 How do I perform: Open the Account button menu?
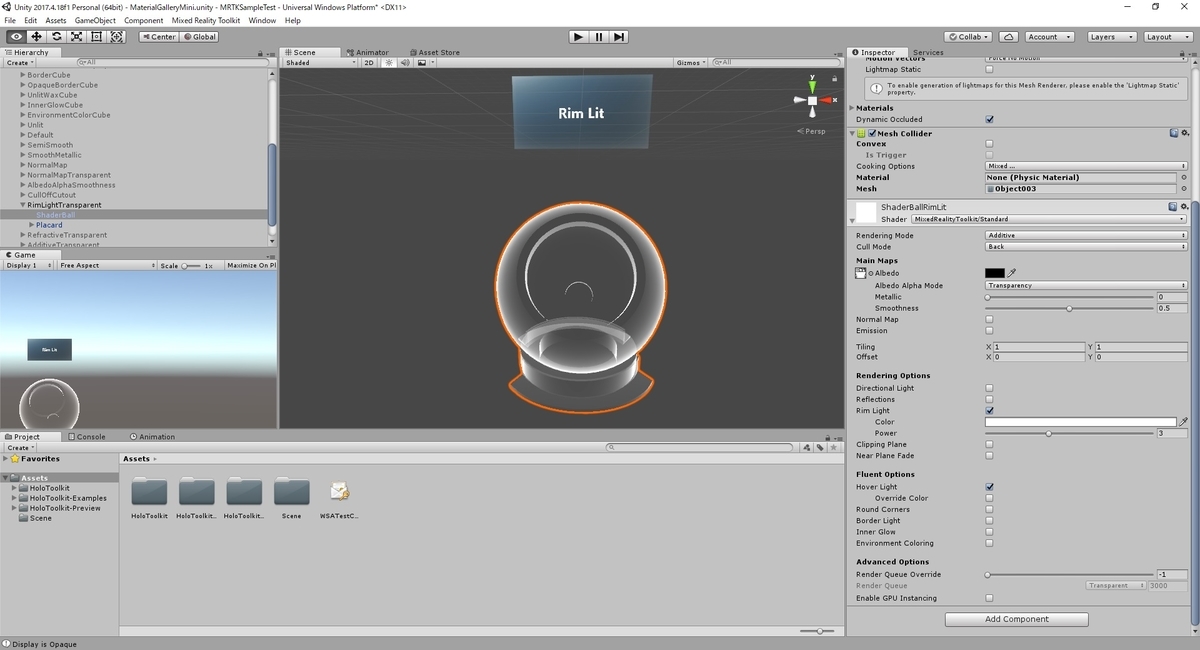[1047, 37]
